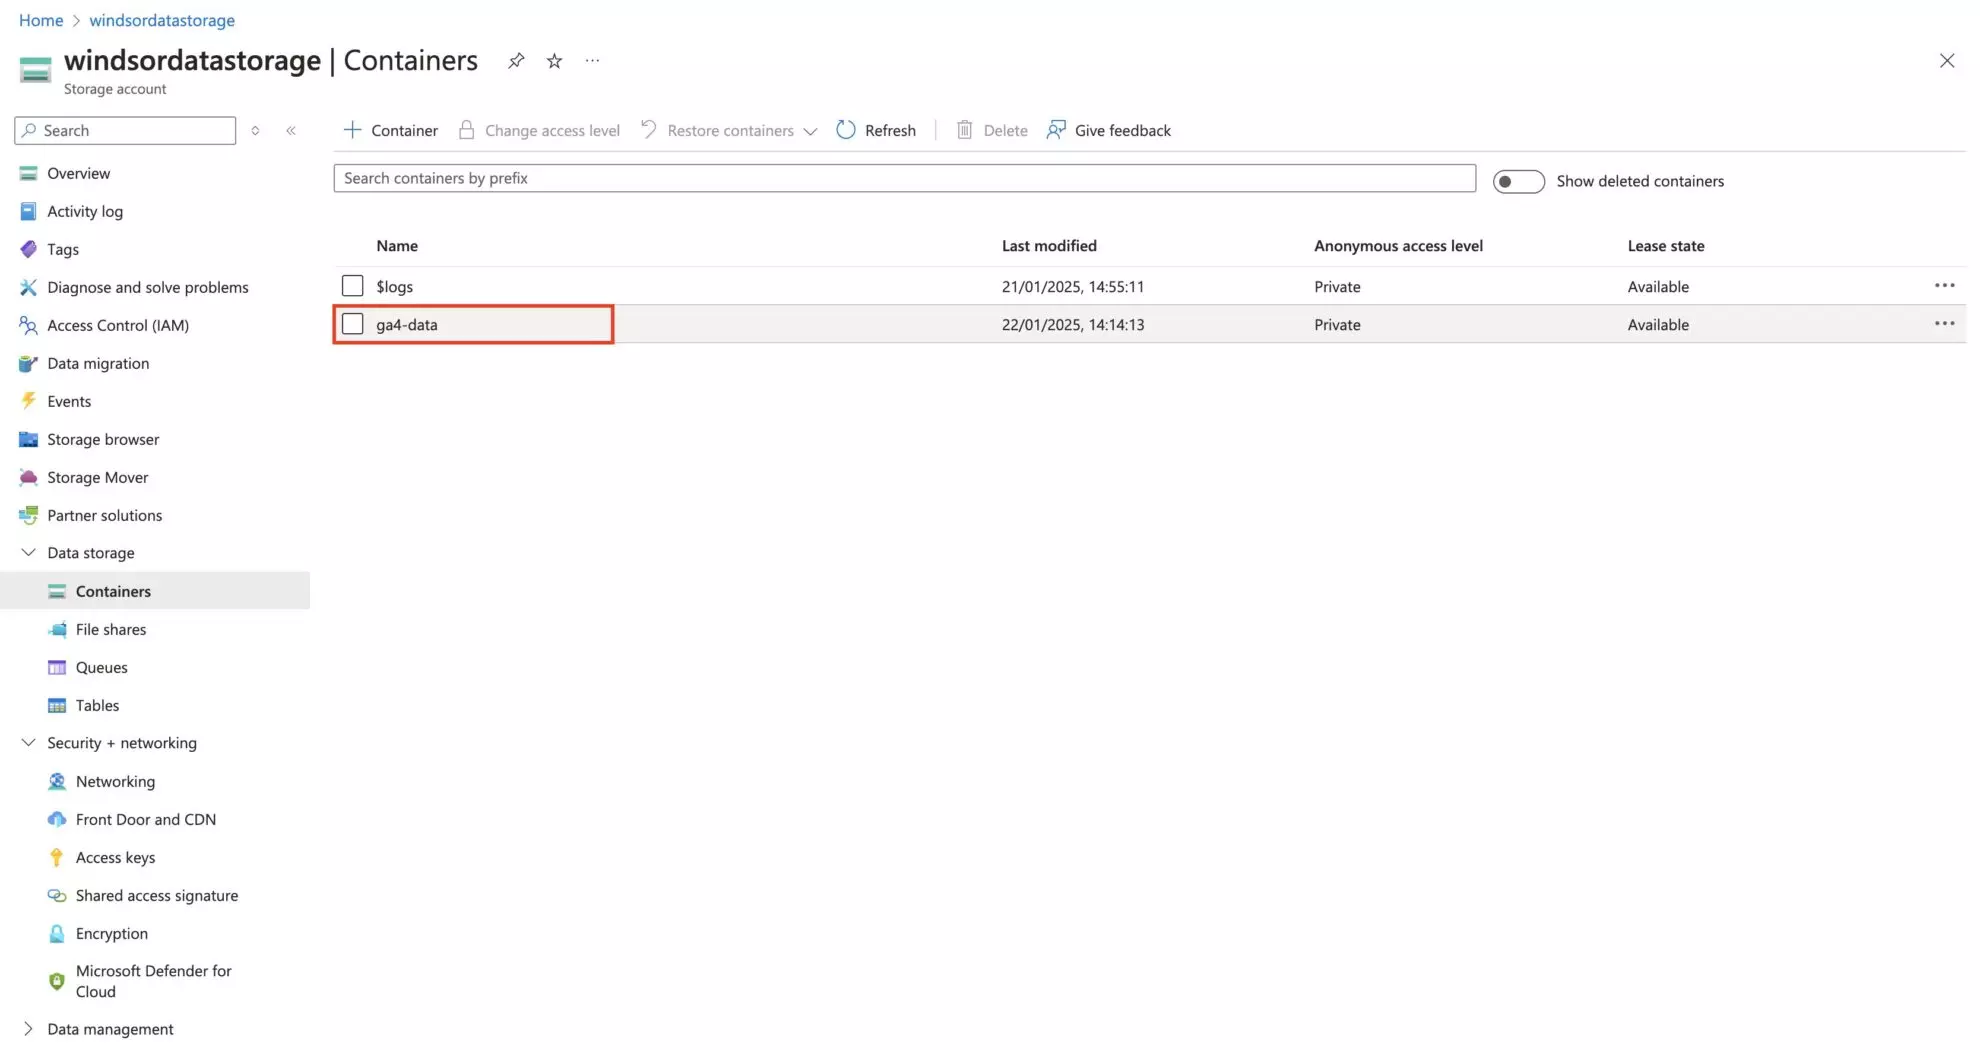1980x1050 pixels.
Task: Open context menu for ga4-data row
Action: point(1944,324)
